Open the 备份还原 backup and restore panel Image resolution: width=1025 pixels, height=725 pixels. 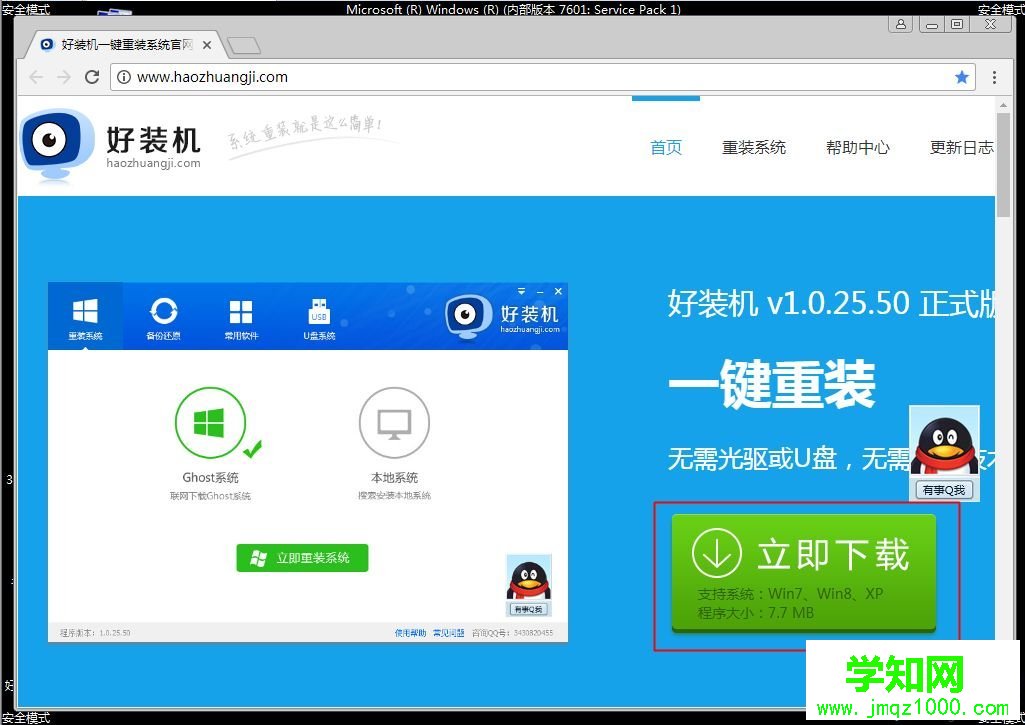point(163,315)
